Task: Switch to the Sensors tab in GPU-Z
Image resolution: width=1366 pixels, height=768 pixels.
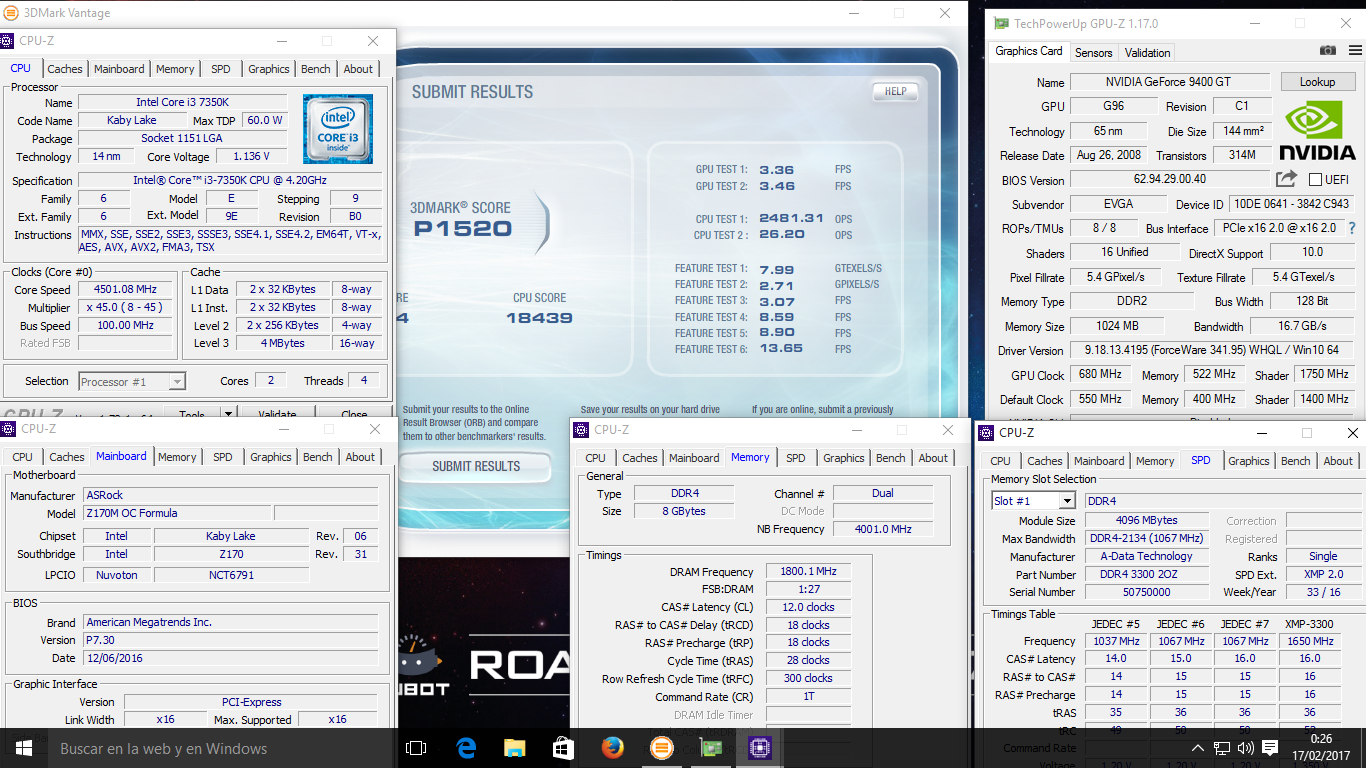Action: click(x=1093, y=53)
